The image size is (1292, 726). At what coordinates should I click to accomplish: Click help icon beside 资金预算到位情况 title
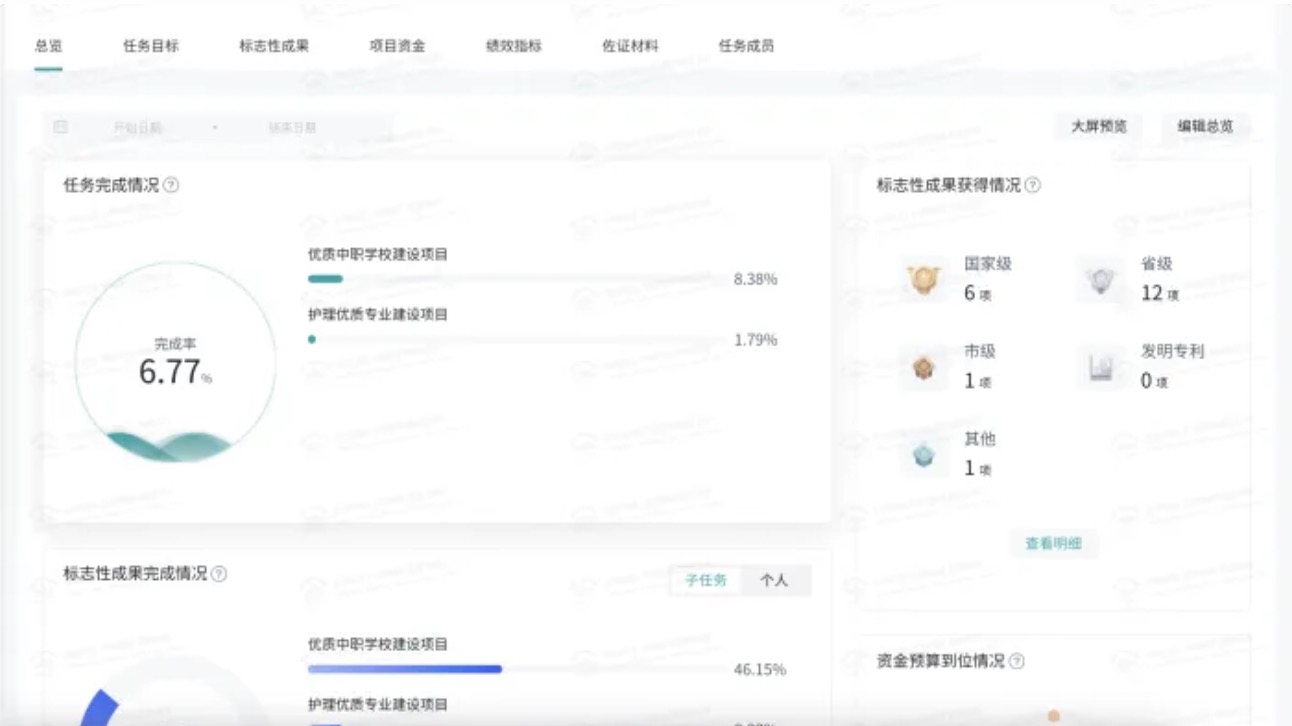1016,661
